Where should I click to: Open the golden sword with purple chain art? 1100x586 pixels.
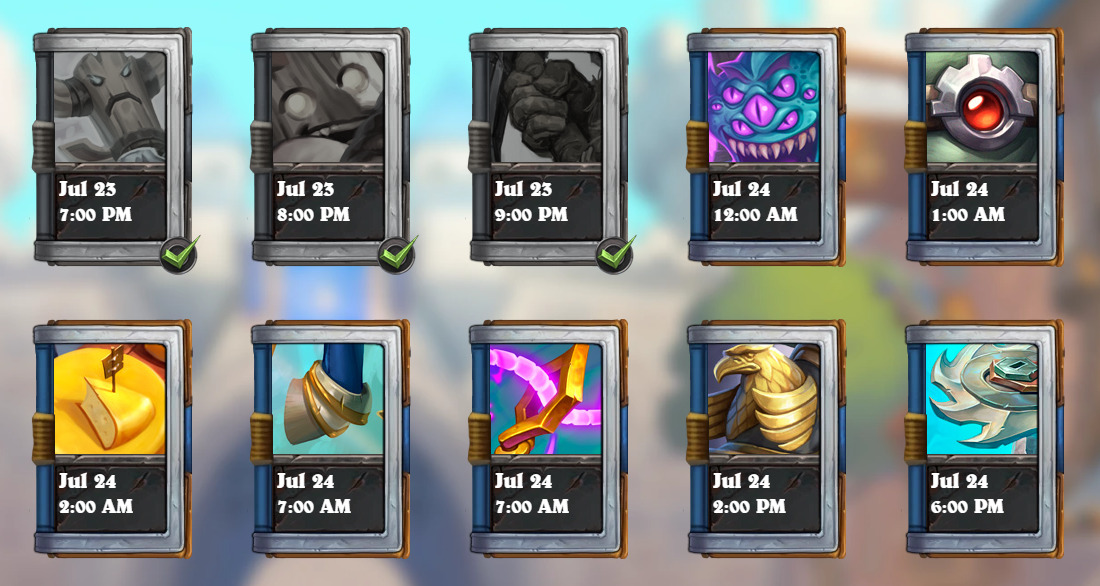tap(546, 399)
